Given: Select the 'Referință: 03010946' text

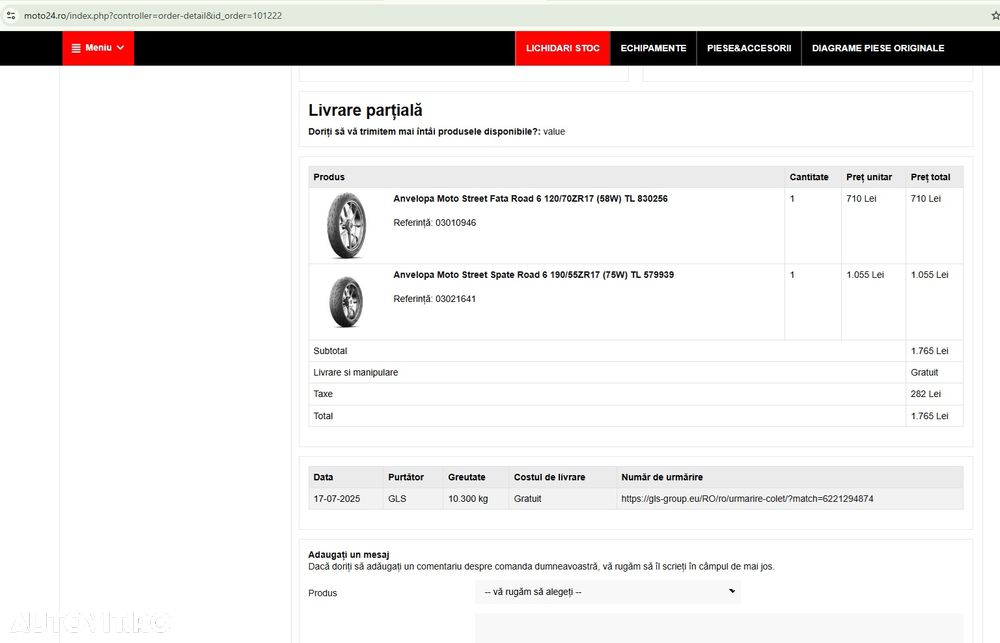Looking at the screenshot, I should (434, 223).
